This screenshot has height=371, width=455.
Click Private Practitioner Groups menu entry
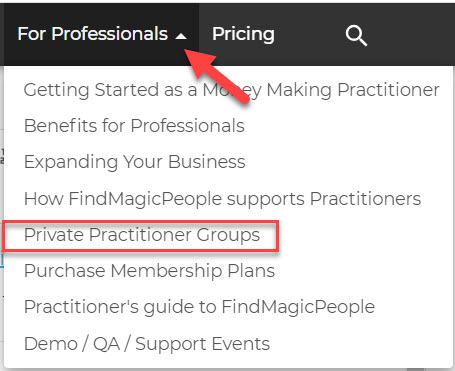pyautogui.click(x=142, y=235)
